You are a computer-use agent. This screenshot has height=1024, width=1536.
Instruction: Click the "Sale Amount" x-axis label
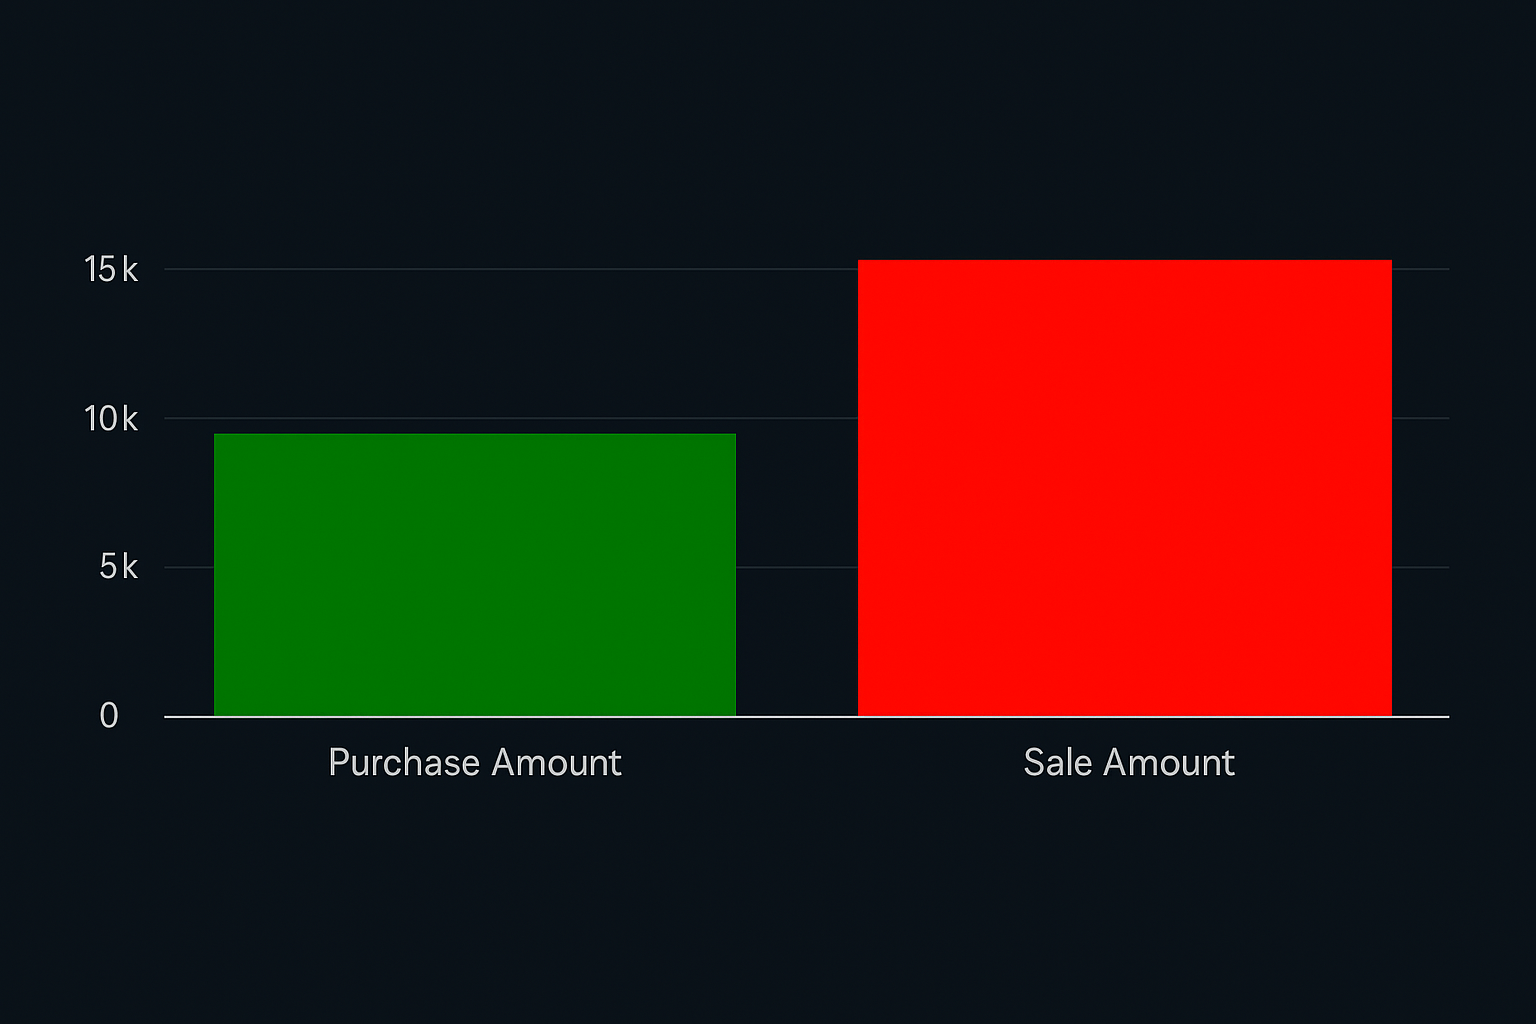tap(1129, 763)
